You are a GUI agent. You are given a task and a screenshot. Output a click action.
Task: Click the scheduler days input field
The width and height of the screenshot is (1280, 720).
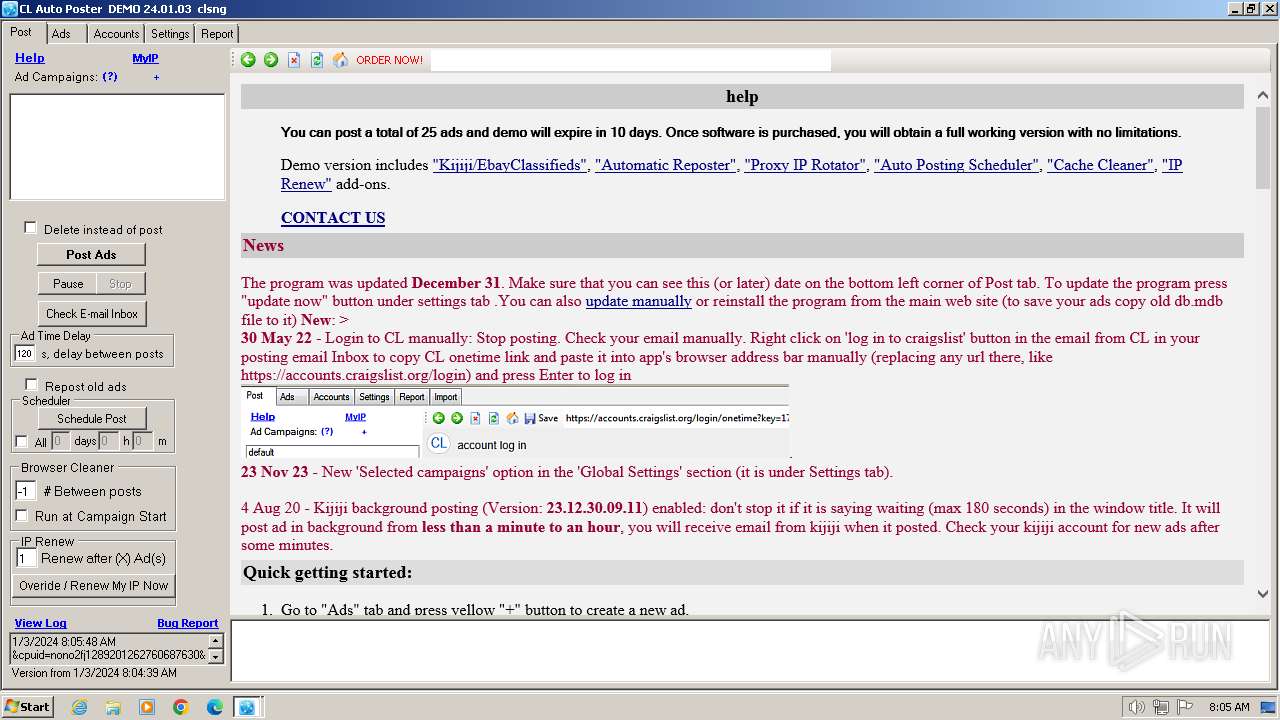[61, 441]
